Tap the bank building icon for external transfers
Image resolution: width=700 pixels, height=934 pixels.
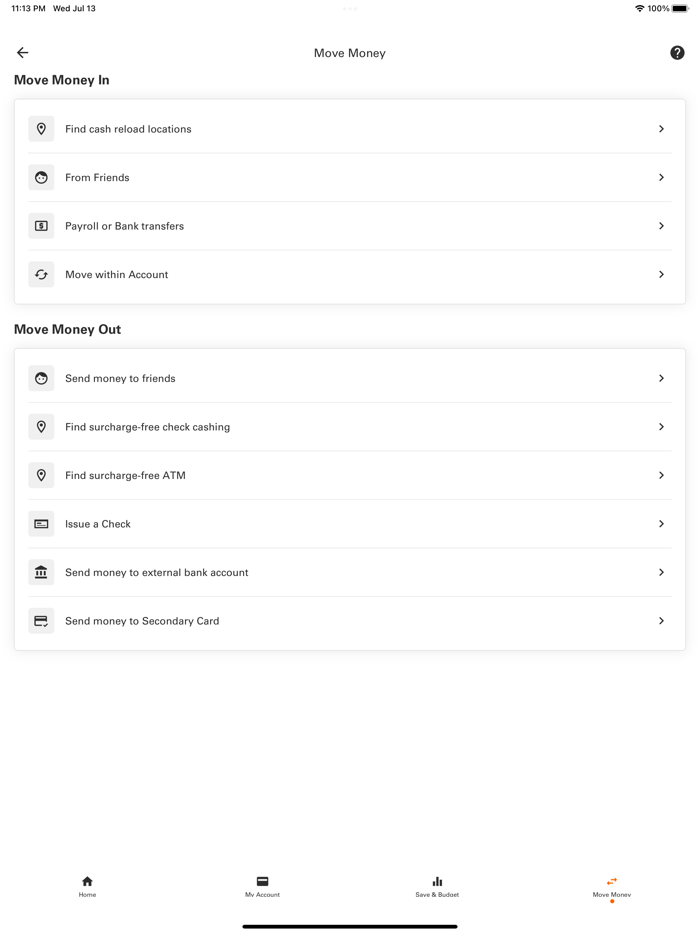point(41,572)
